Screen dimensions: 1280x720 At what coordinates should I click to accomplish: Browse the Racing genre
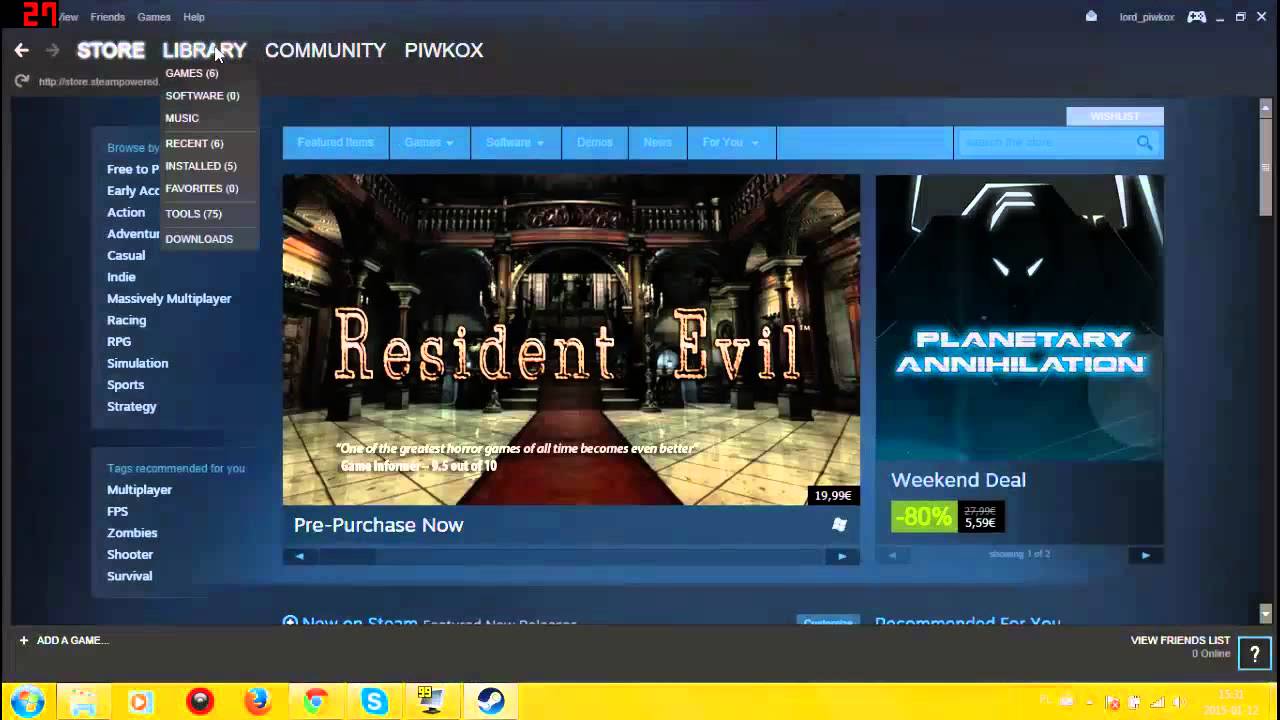tap(127, 320)
